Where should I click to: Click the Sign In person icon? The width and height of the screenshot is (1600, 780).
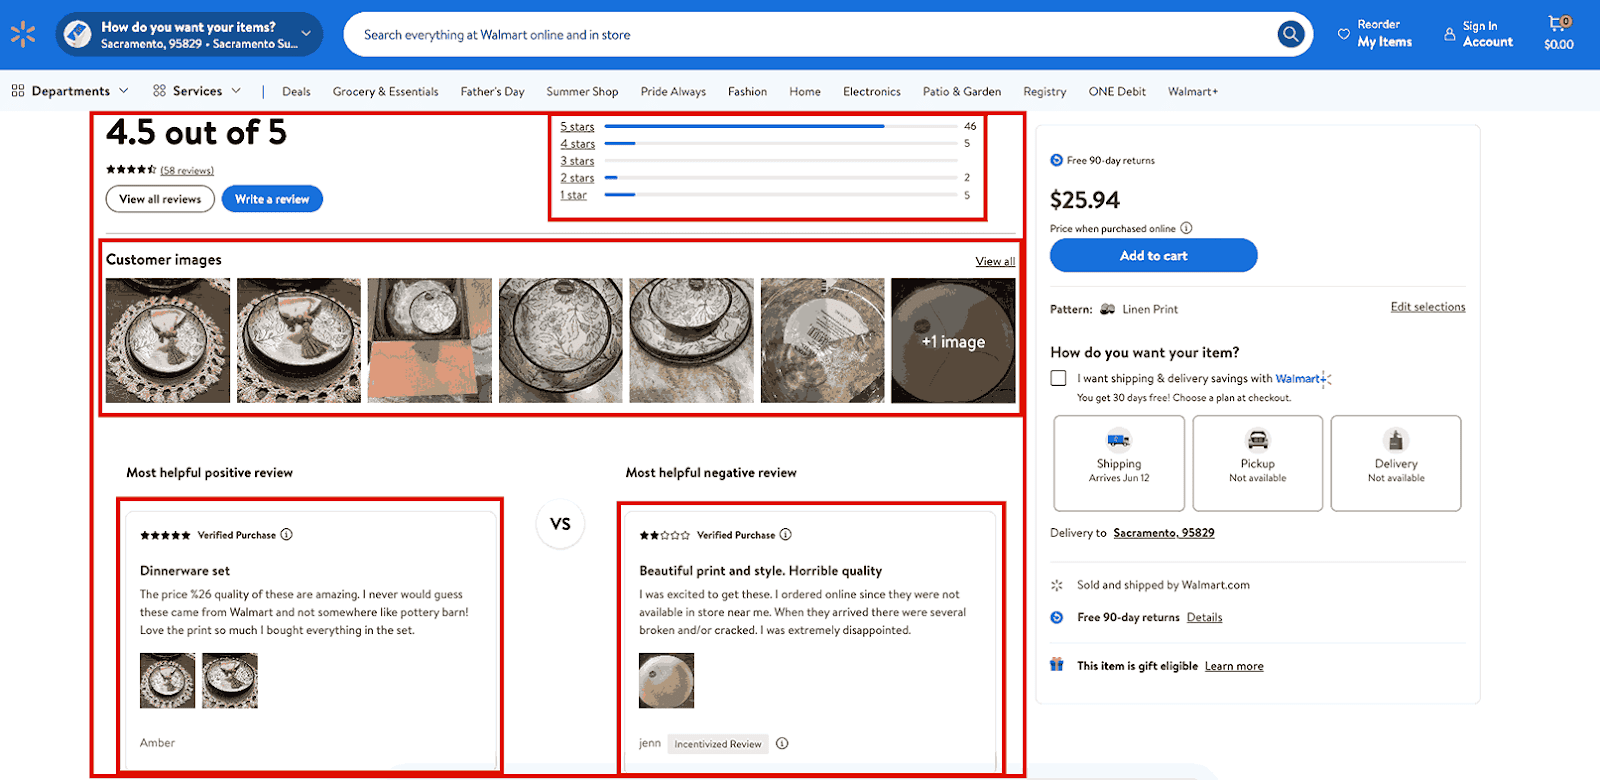1449,34
